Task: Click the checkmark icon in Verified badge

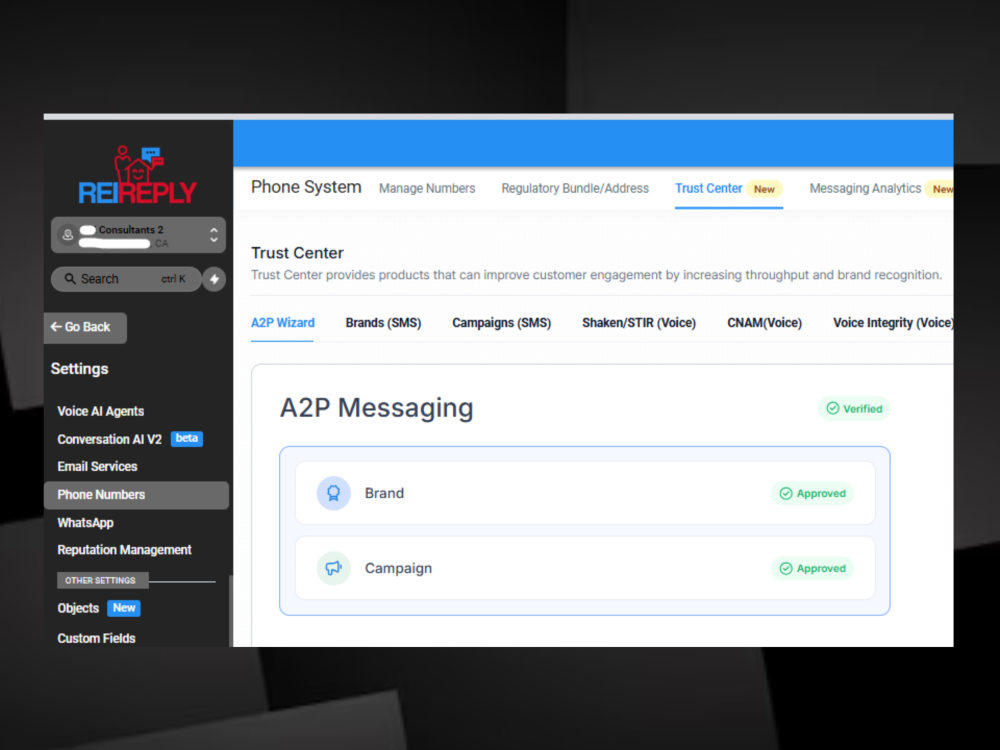Action: click(832, 408)
